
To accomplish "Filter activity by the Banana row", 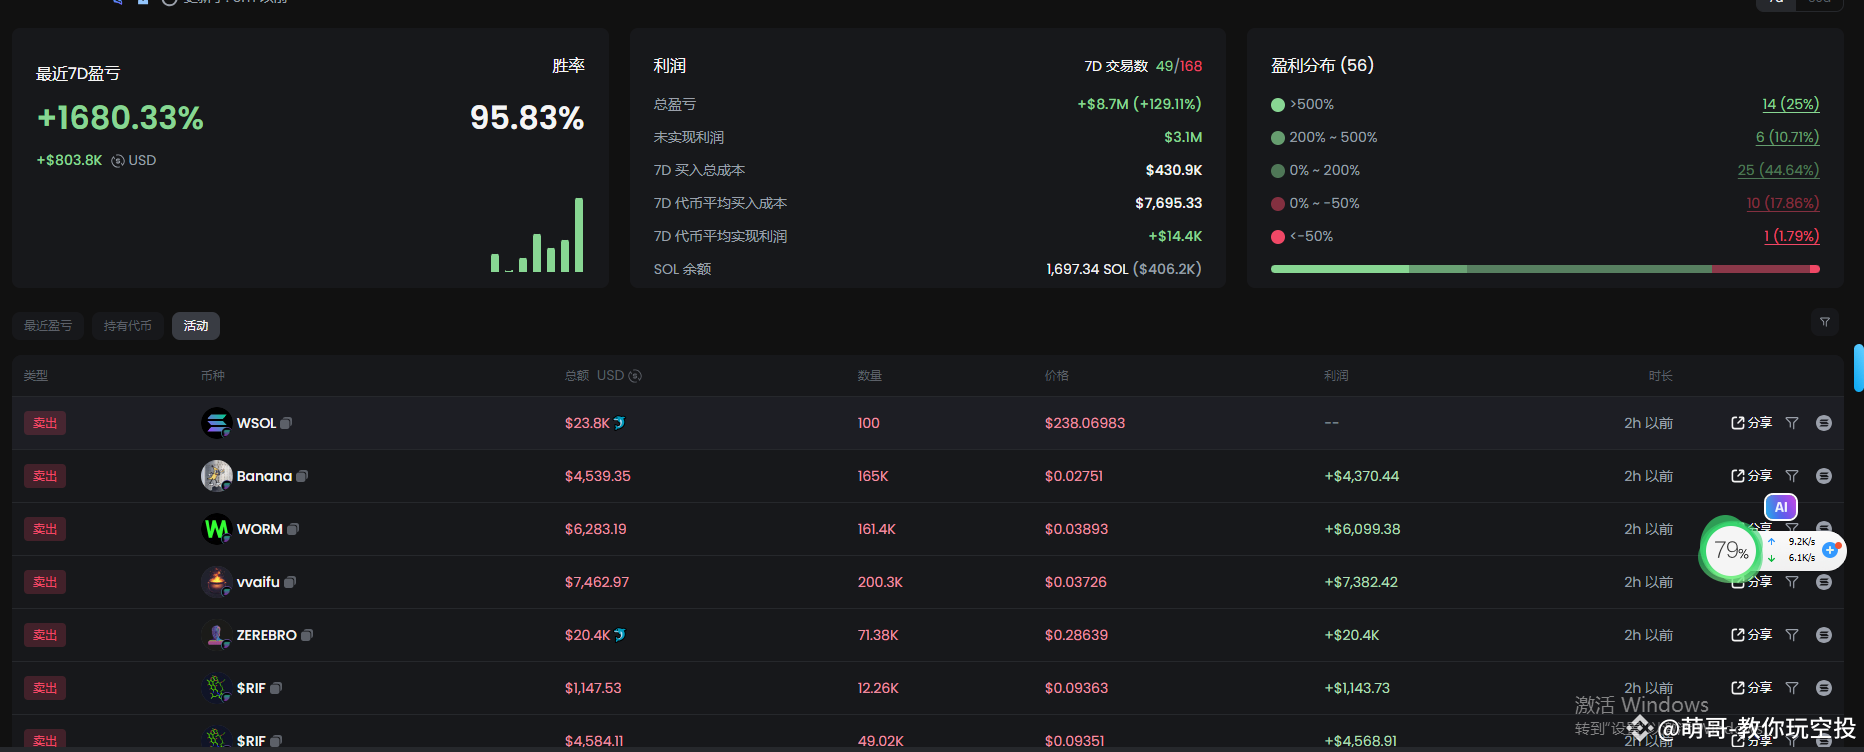I will [1792, 476].
